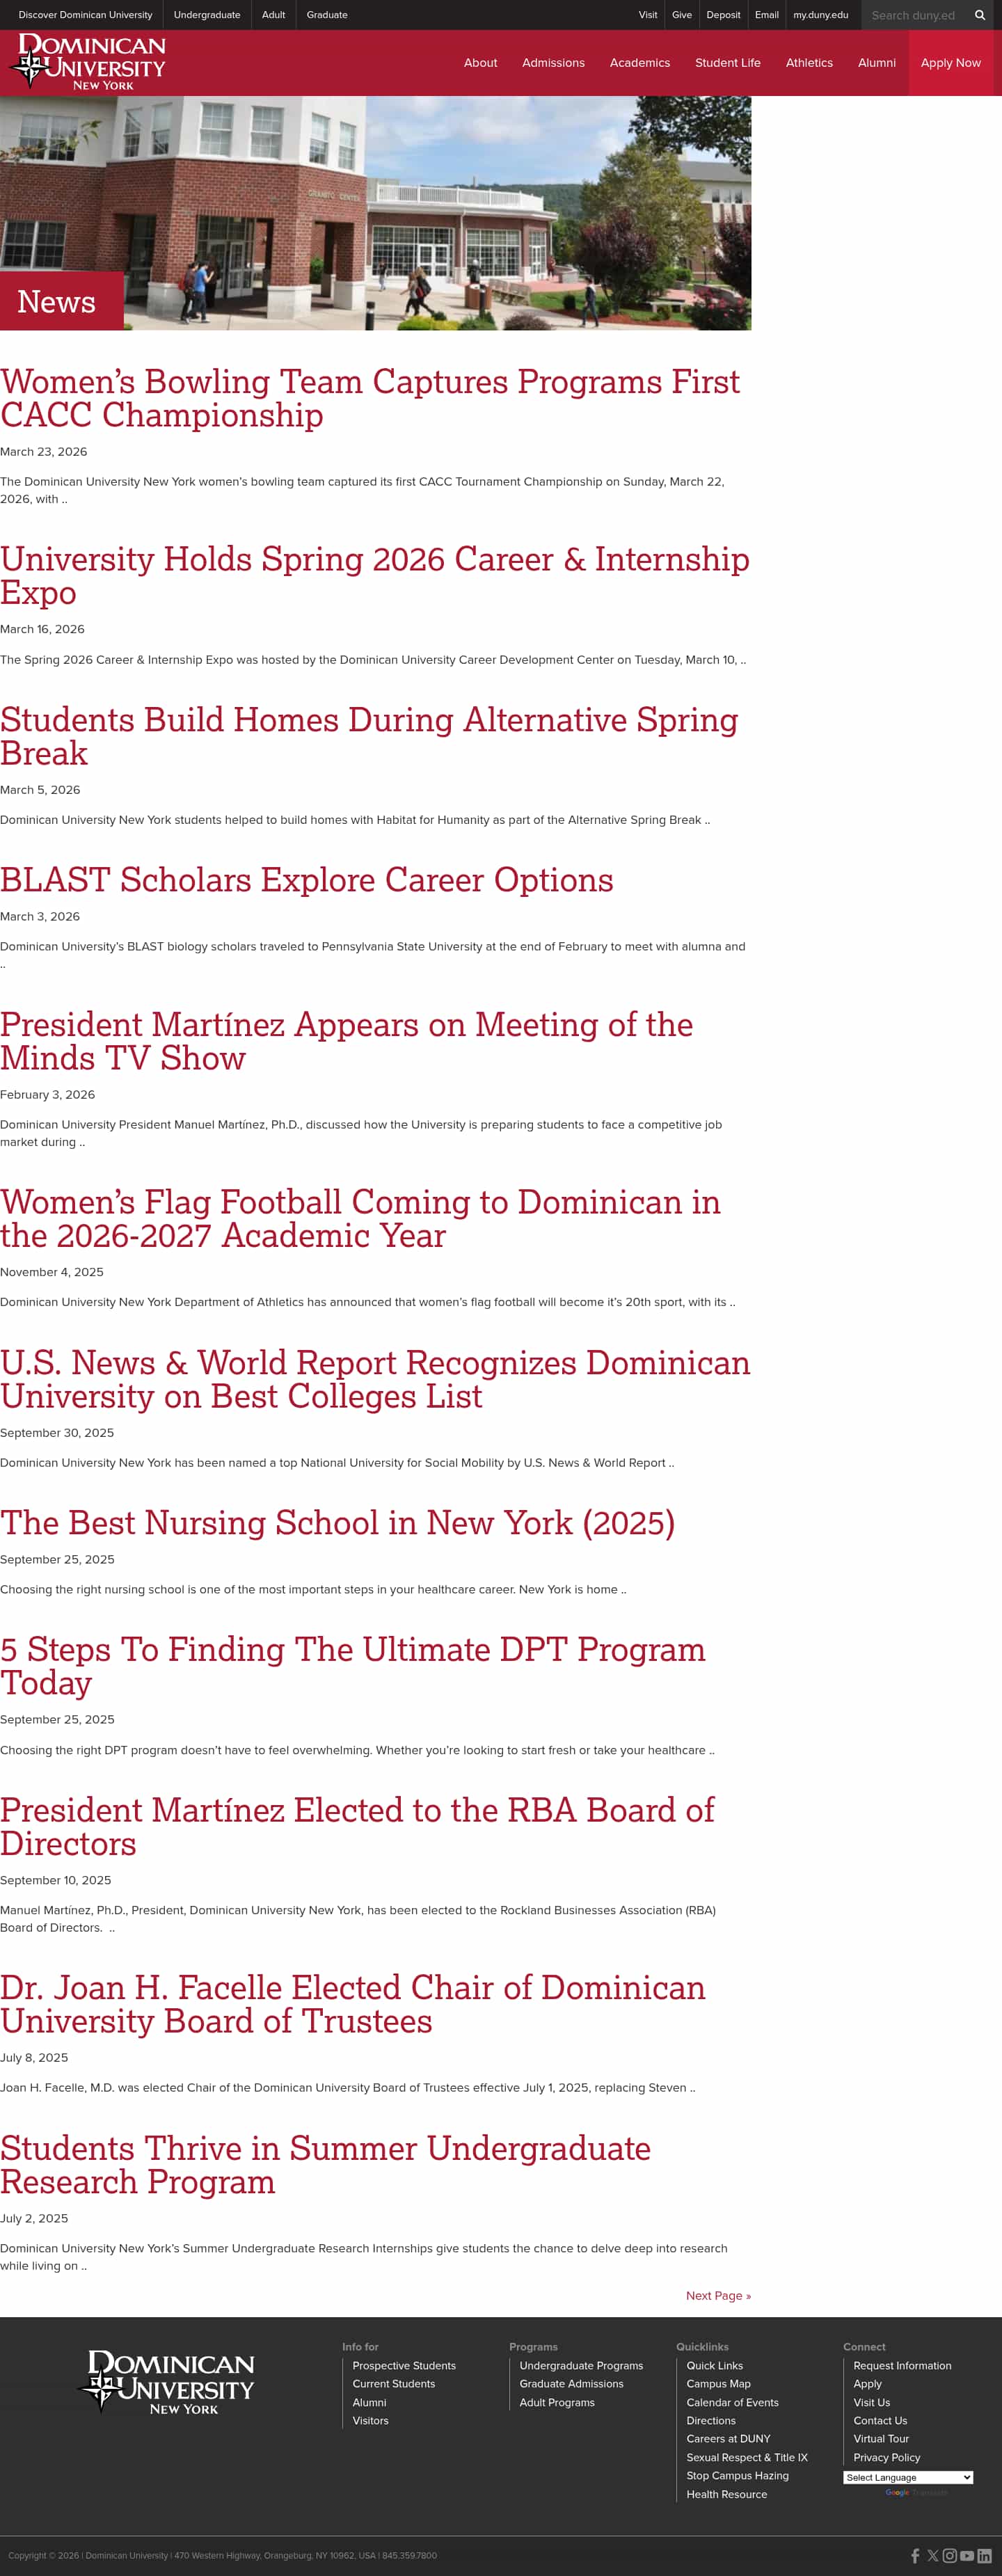This screenshot has width=1002, height=2576.
Task: Open the X (Twitter) footer icon
Action: 933,2555
